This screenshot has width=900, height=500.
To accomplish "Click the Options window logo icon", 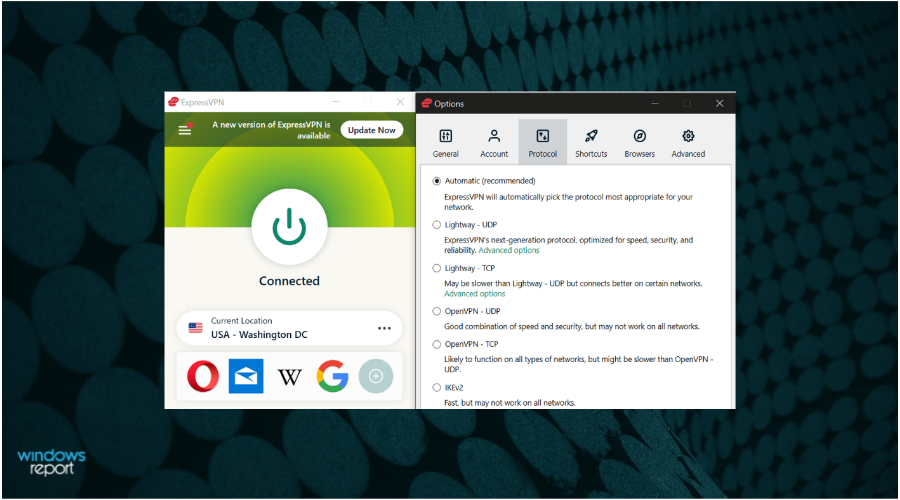I will [426, 103].
